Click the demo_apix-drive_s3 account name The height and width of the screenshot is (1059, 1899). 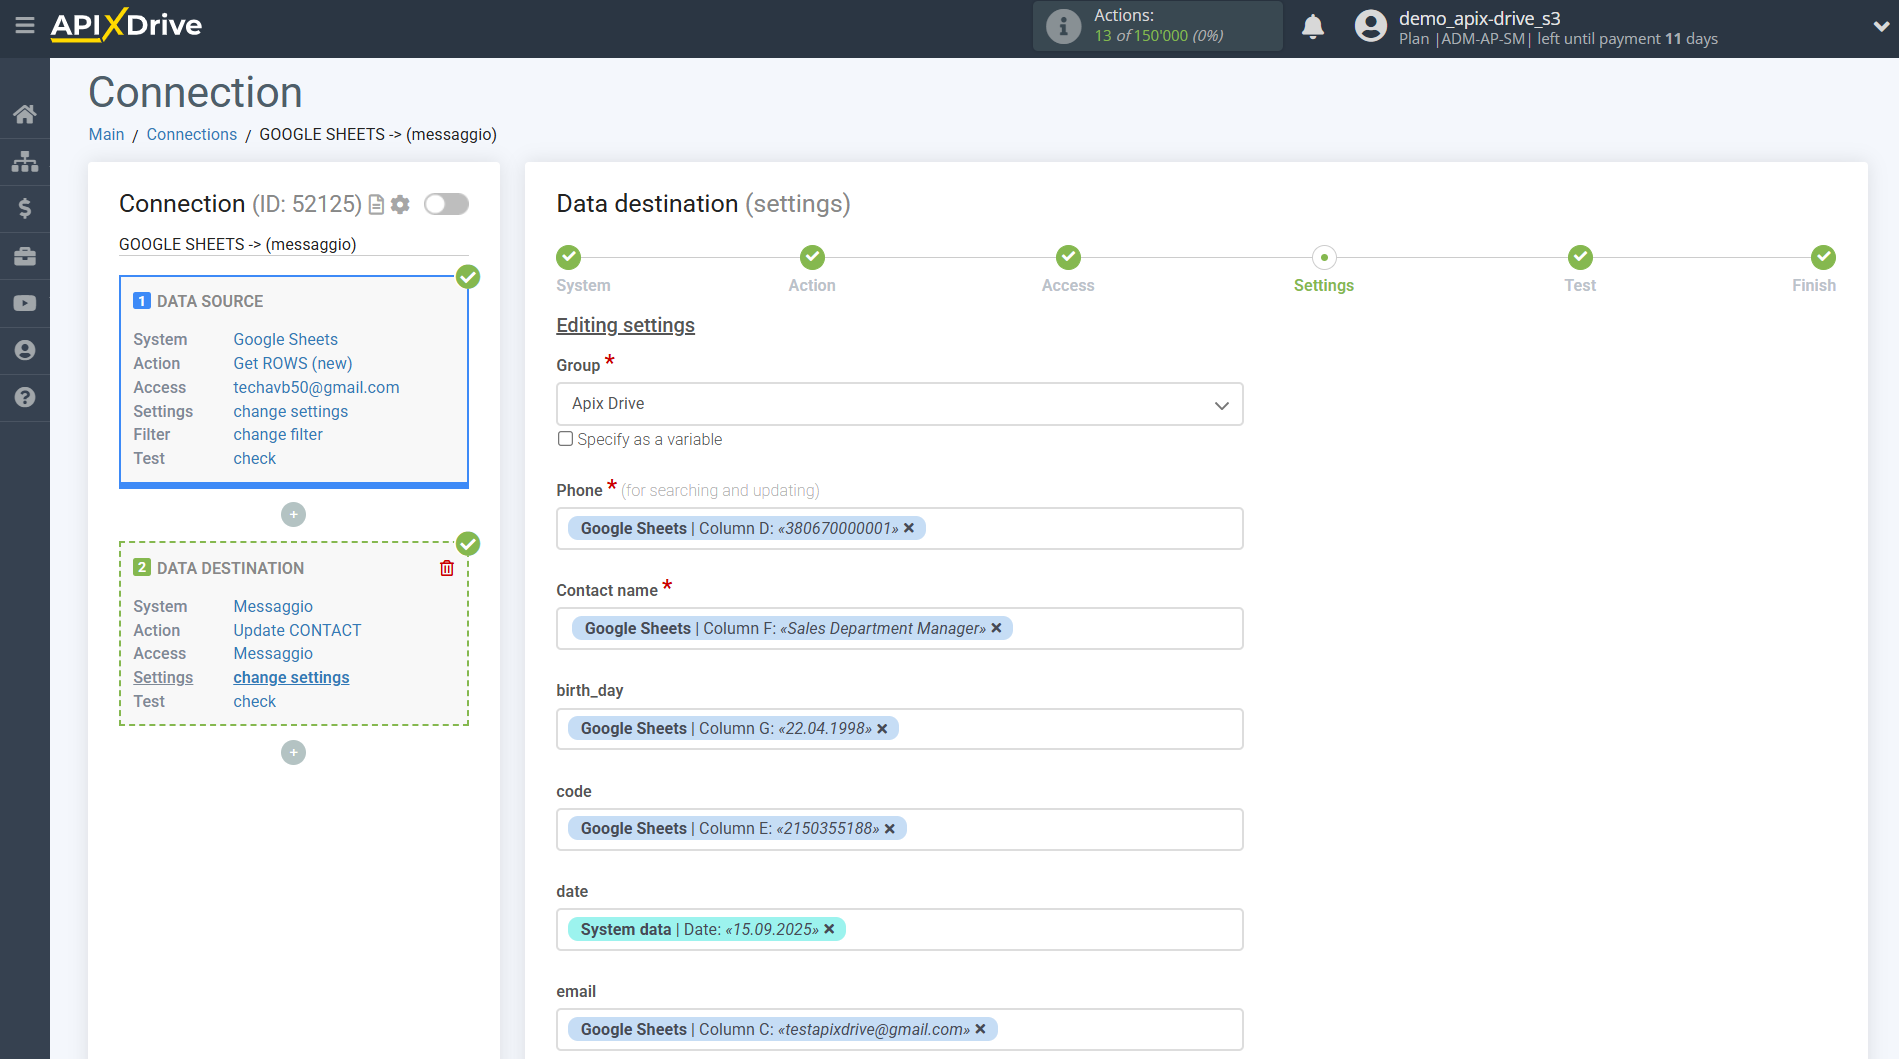pyautogui.click(x=1479, y=18)
